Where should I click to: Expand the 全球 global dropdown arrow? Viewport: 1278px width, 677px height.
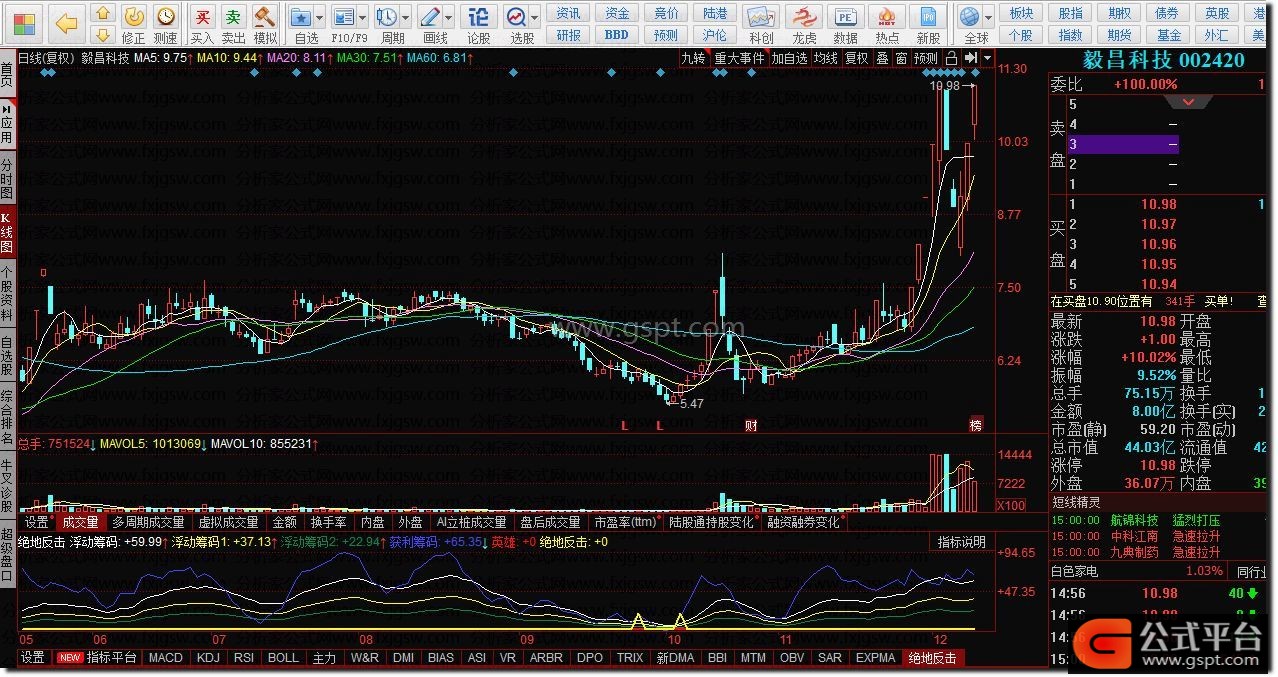[990, 18]
